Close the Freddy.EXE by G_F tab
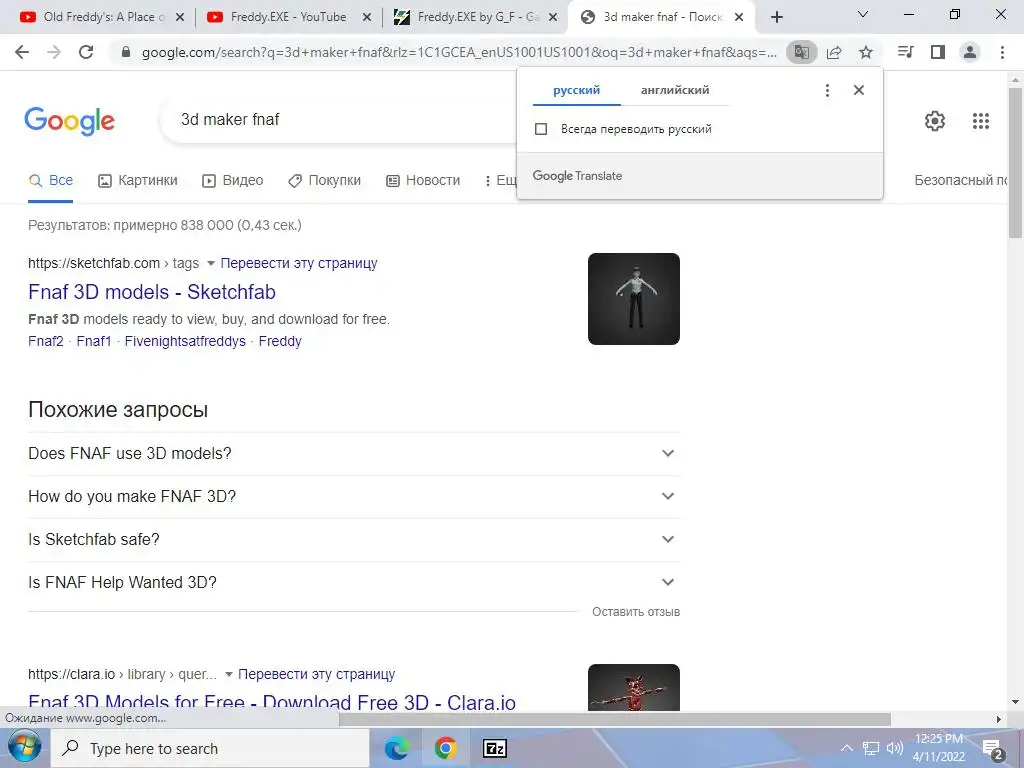Image resolution: width=1024 pixels, height=768 pixels. point(553,17)
